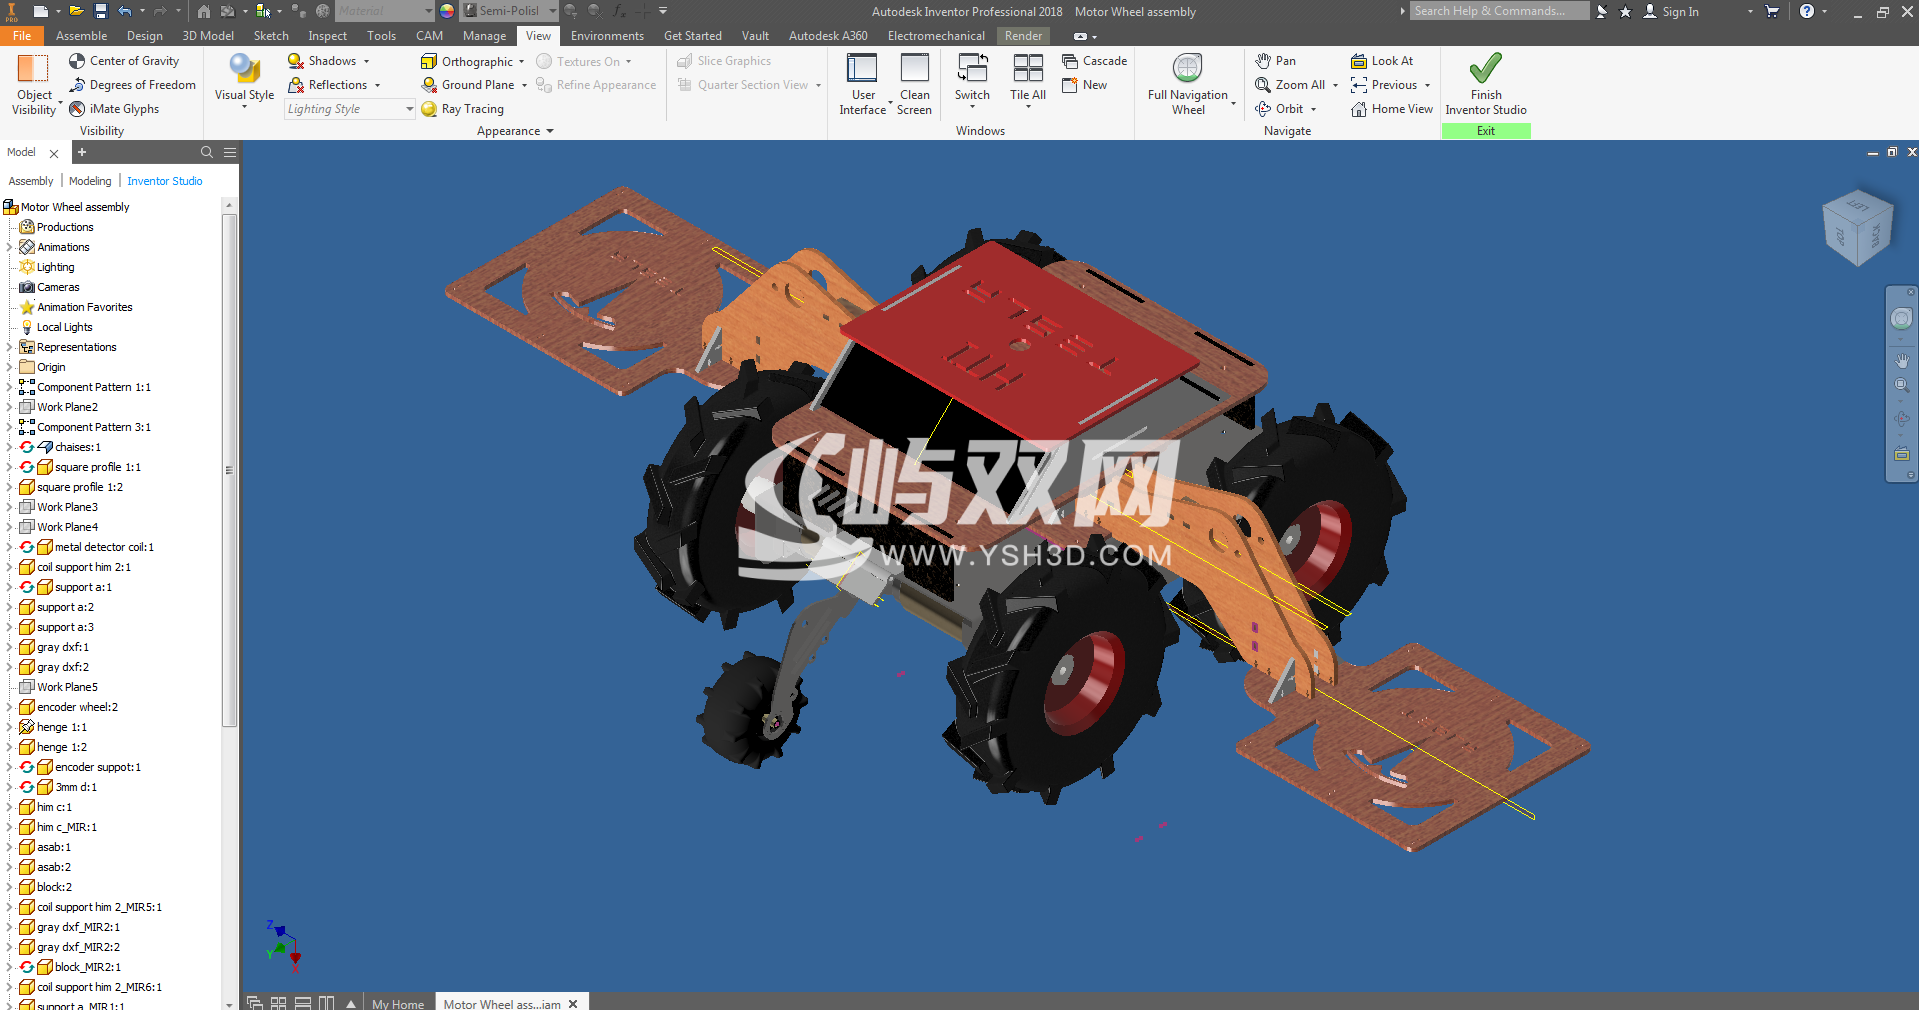This screenshot has height=1010, width=1919.
Task: Open the Object Visibility tool
Action: [33, 86]
